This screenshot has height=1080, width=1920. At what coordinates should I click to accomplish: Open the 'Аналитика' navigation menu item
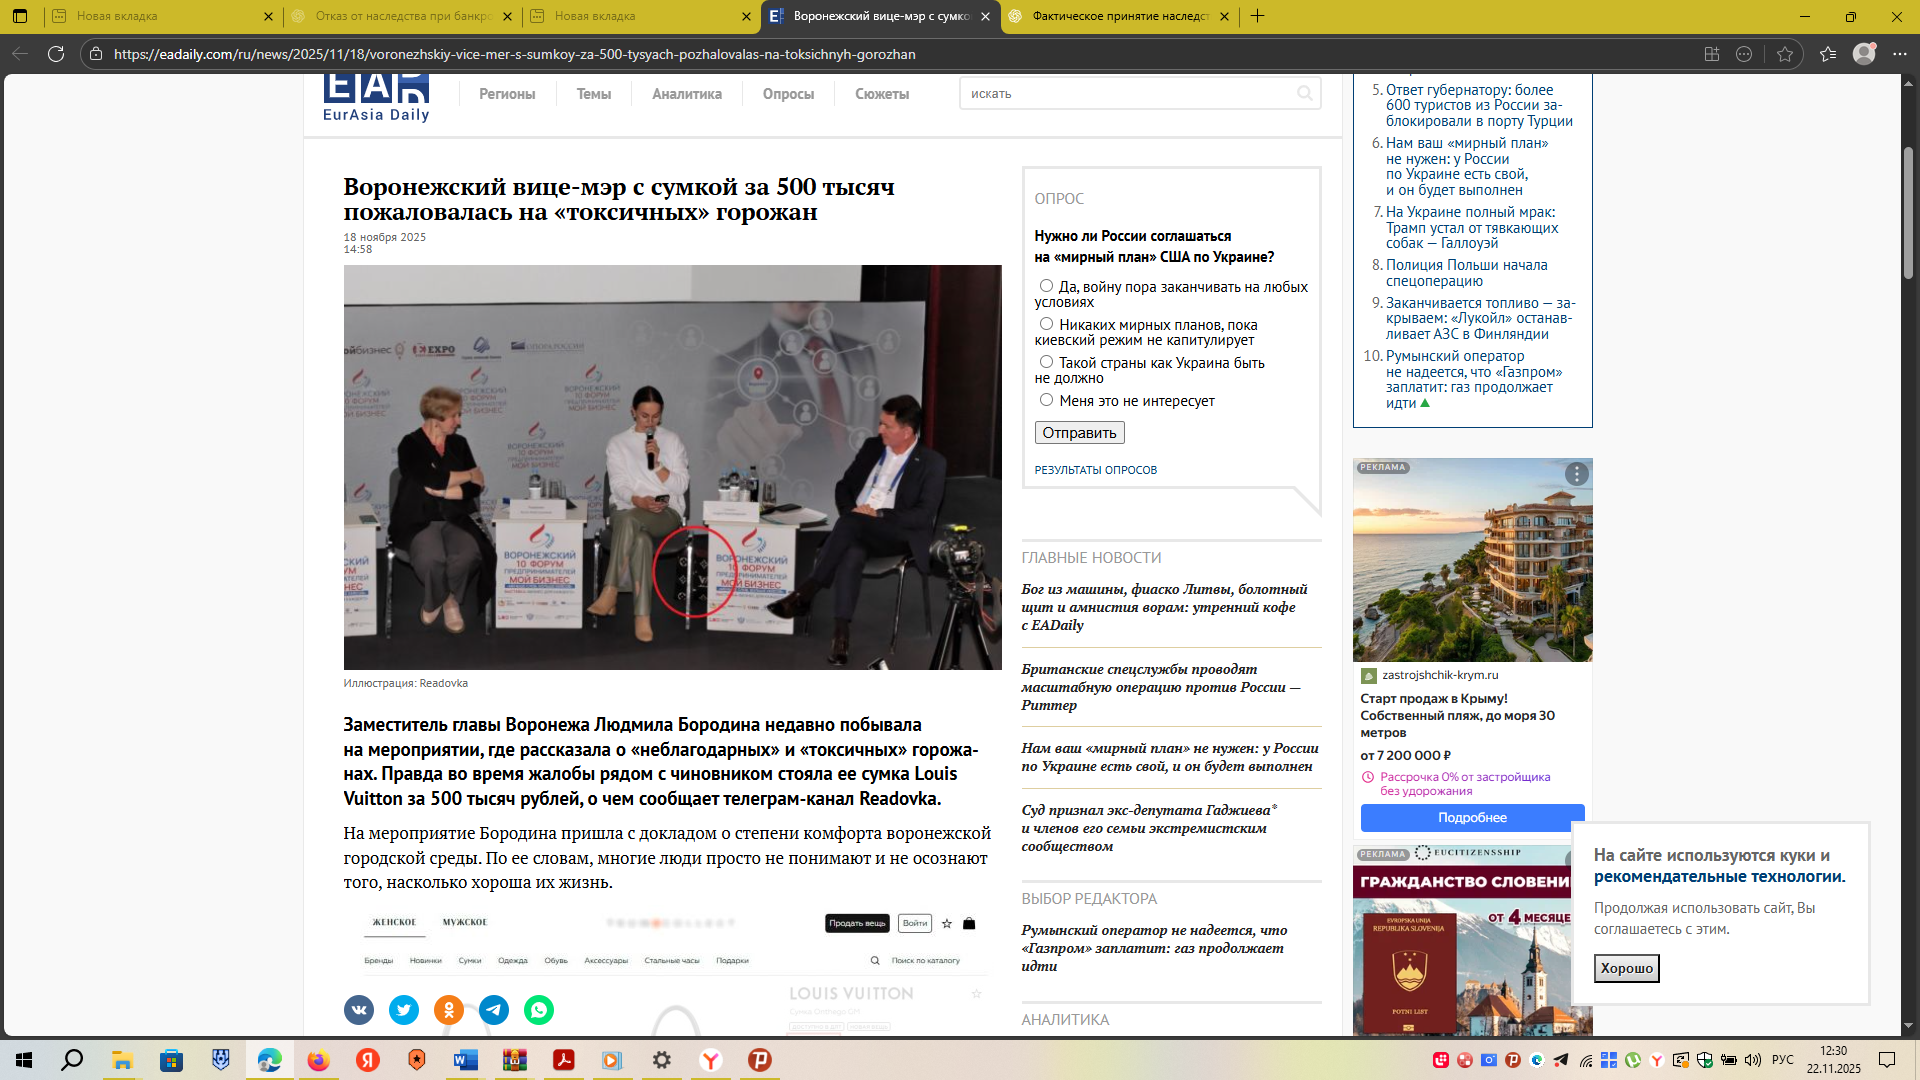click(x=686, y=94)
